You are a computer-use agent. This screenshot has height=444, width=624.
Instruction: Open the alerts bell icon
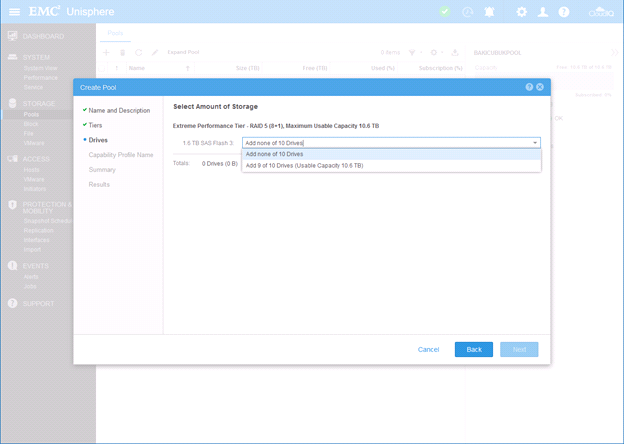pyautogui.click(x=490, y=12)
